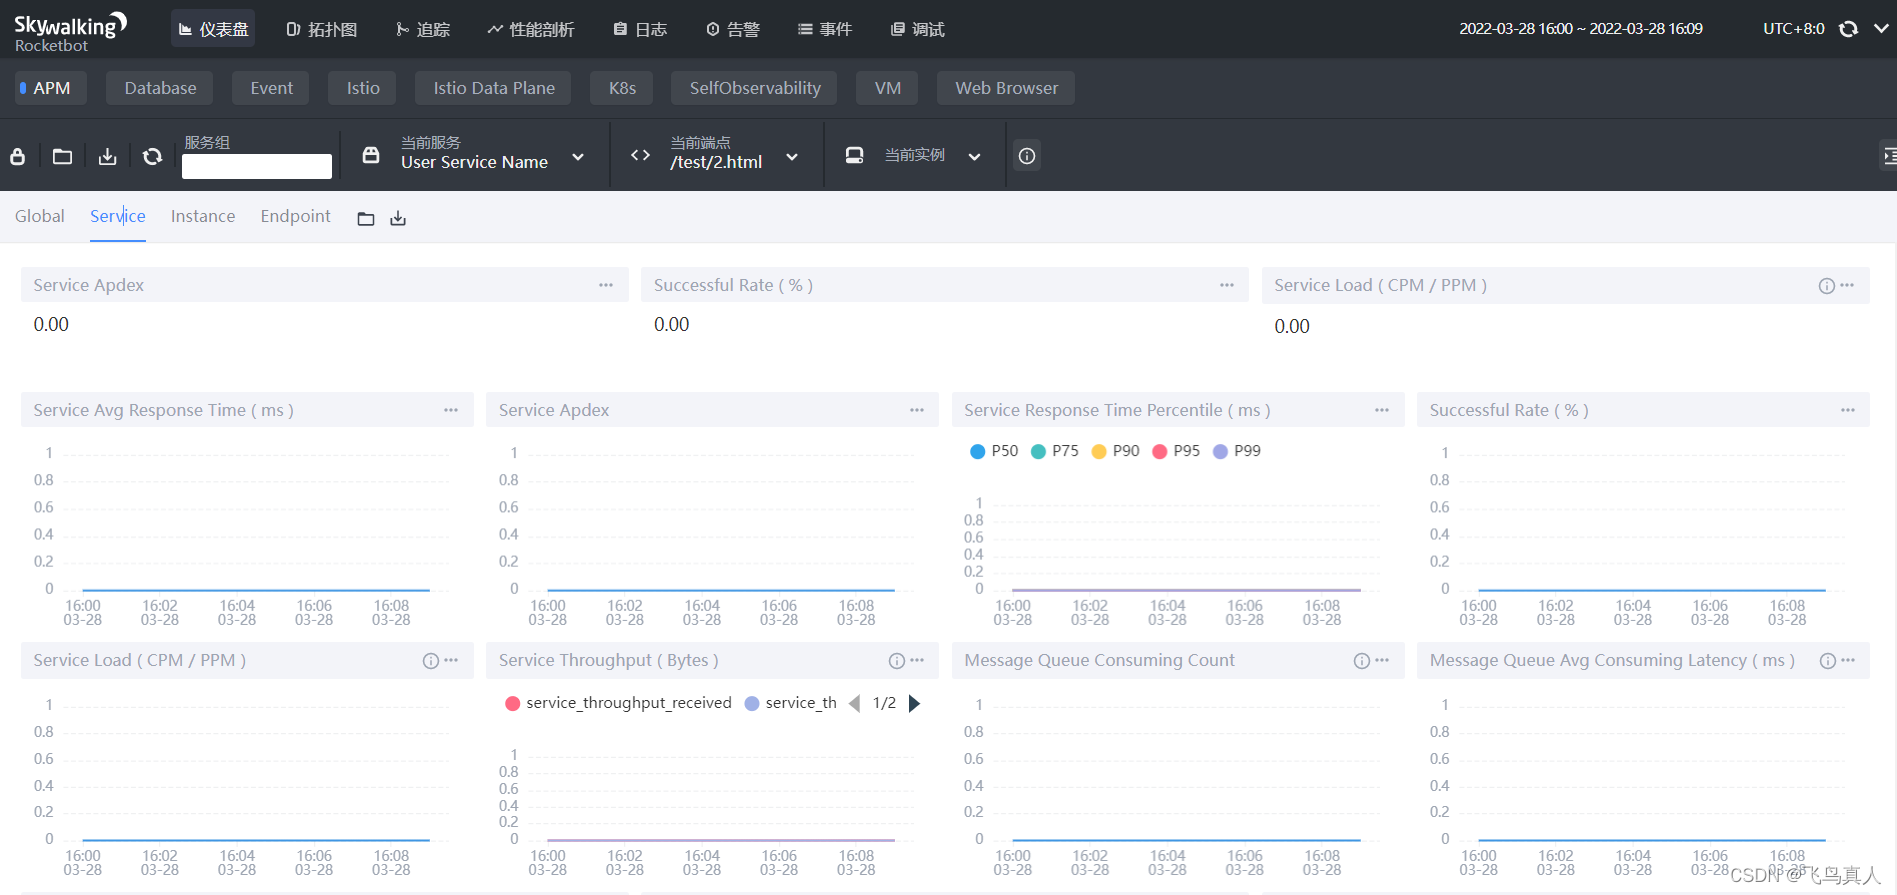The image size is (1897, 895).
Task: Go to next legend page arrow
Action: pyautogui.click(x=914, y=703)
